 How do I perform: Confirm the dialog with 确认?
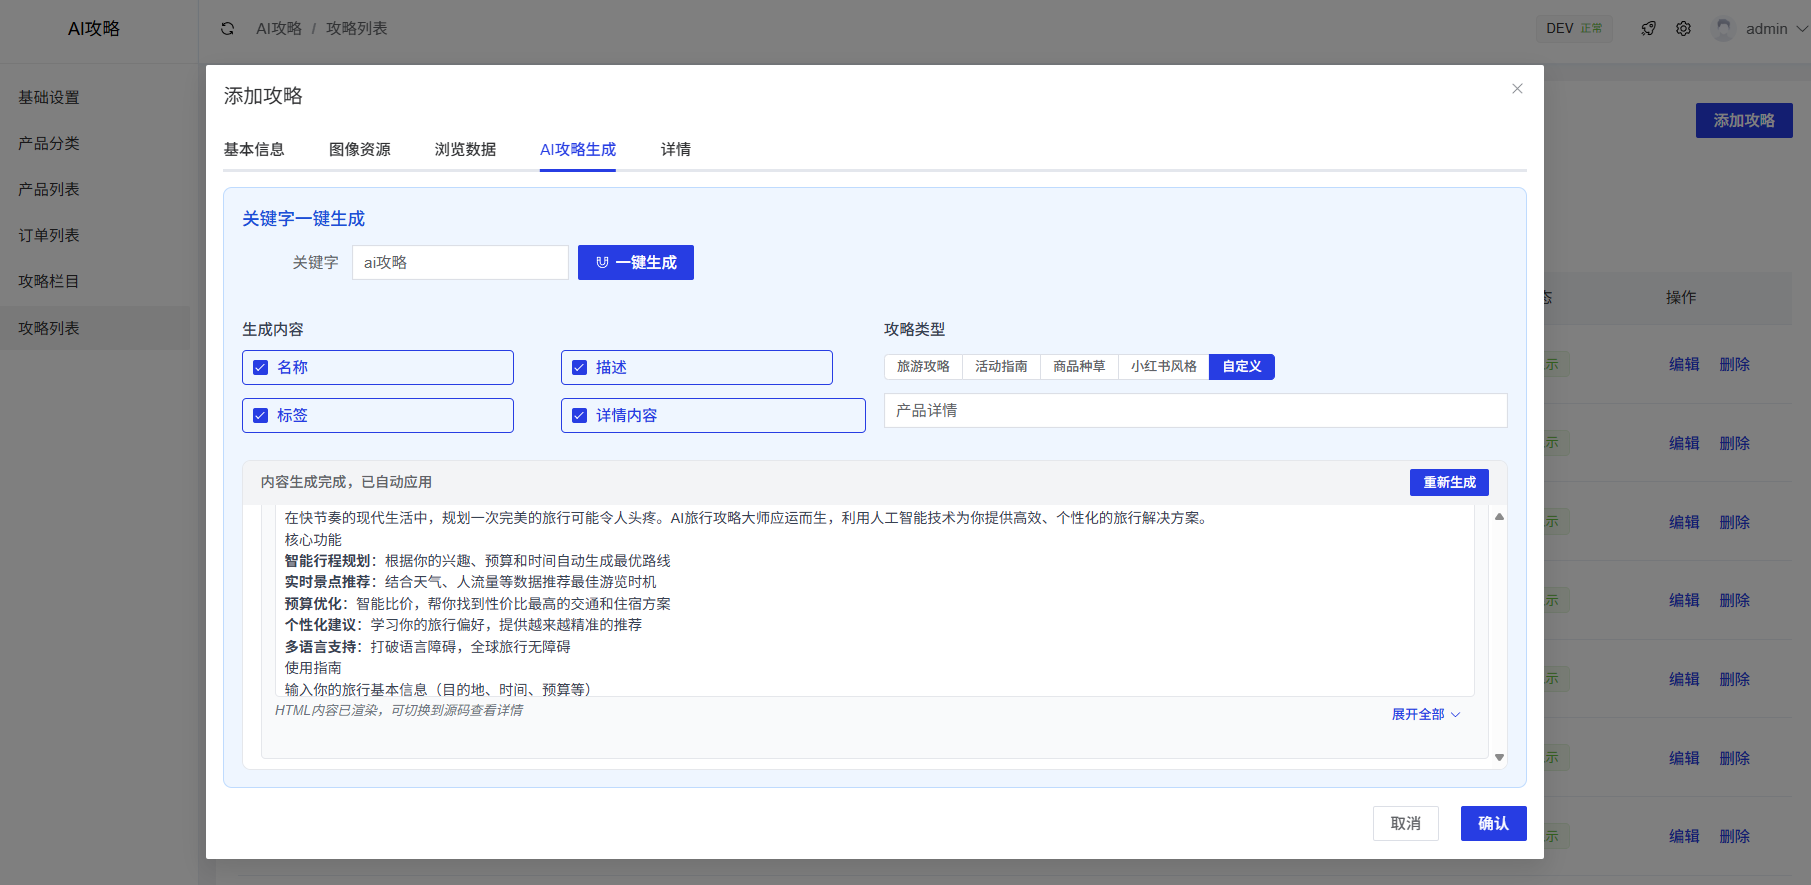(x=1493, y=823)
